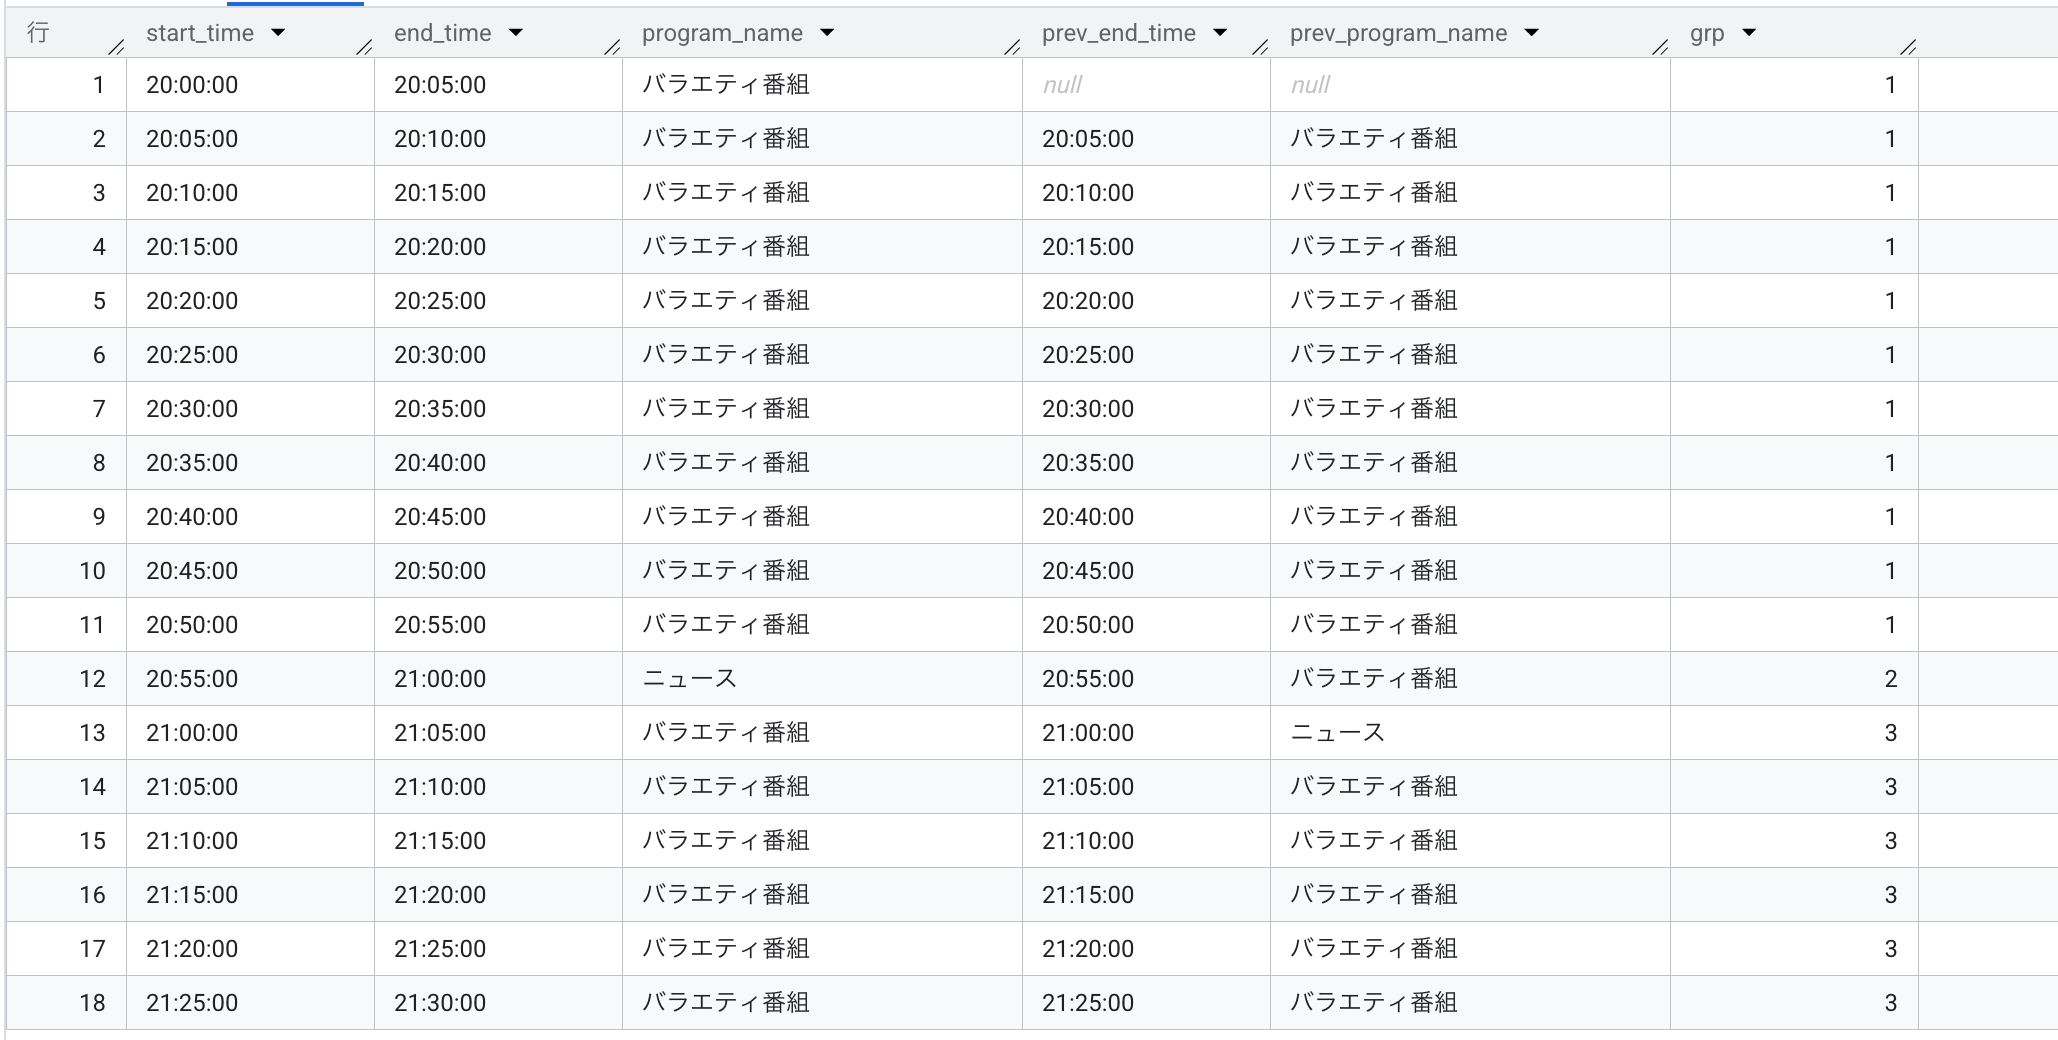Click the program_name column resize handle

(x=1012, y=46)
